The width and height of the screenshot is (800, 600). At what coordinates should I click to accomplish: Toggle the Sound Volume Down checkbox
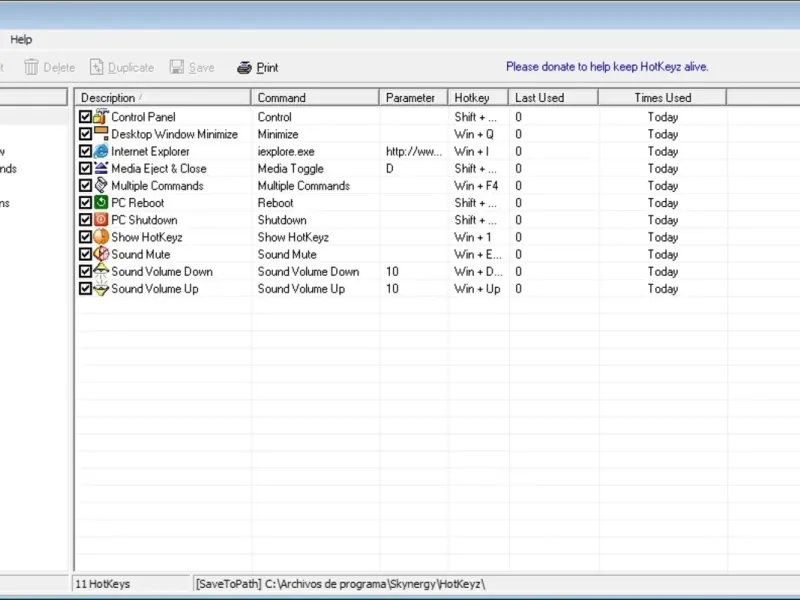click(85, 271)
